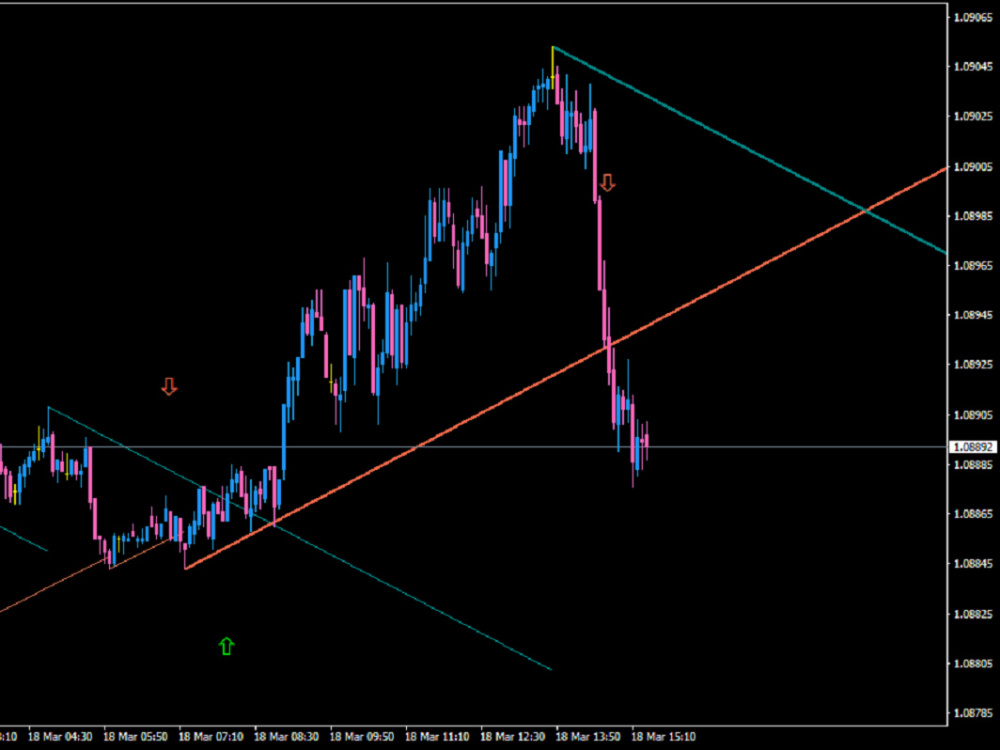
Task: Click the 18 Mar 05:50 time label
Action: 135,737
